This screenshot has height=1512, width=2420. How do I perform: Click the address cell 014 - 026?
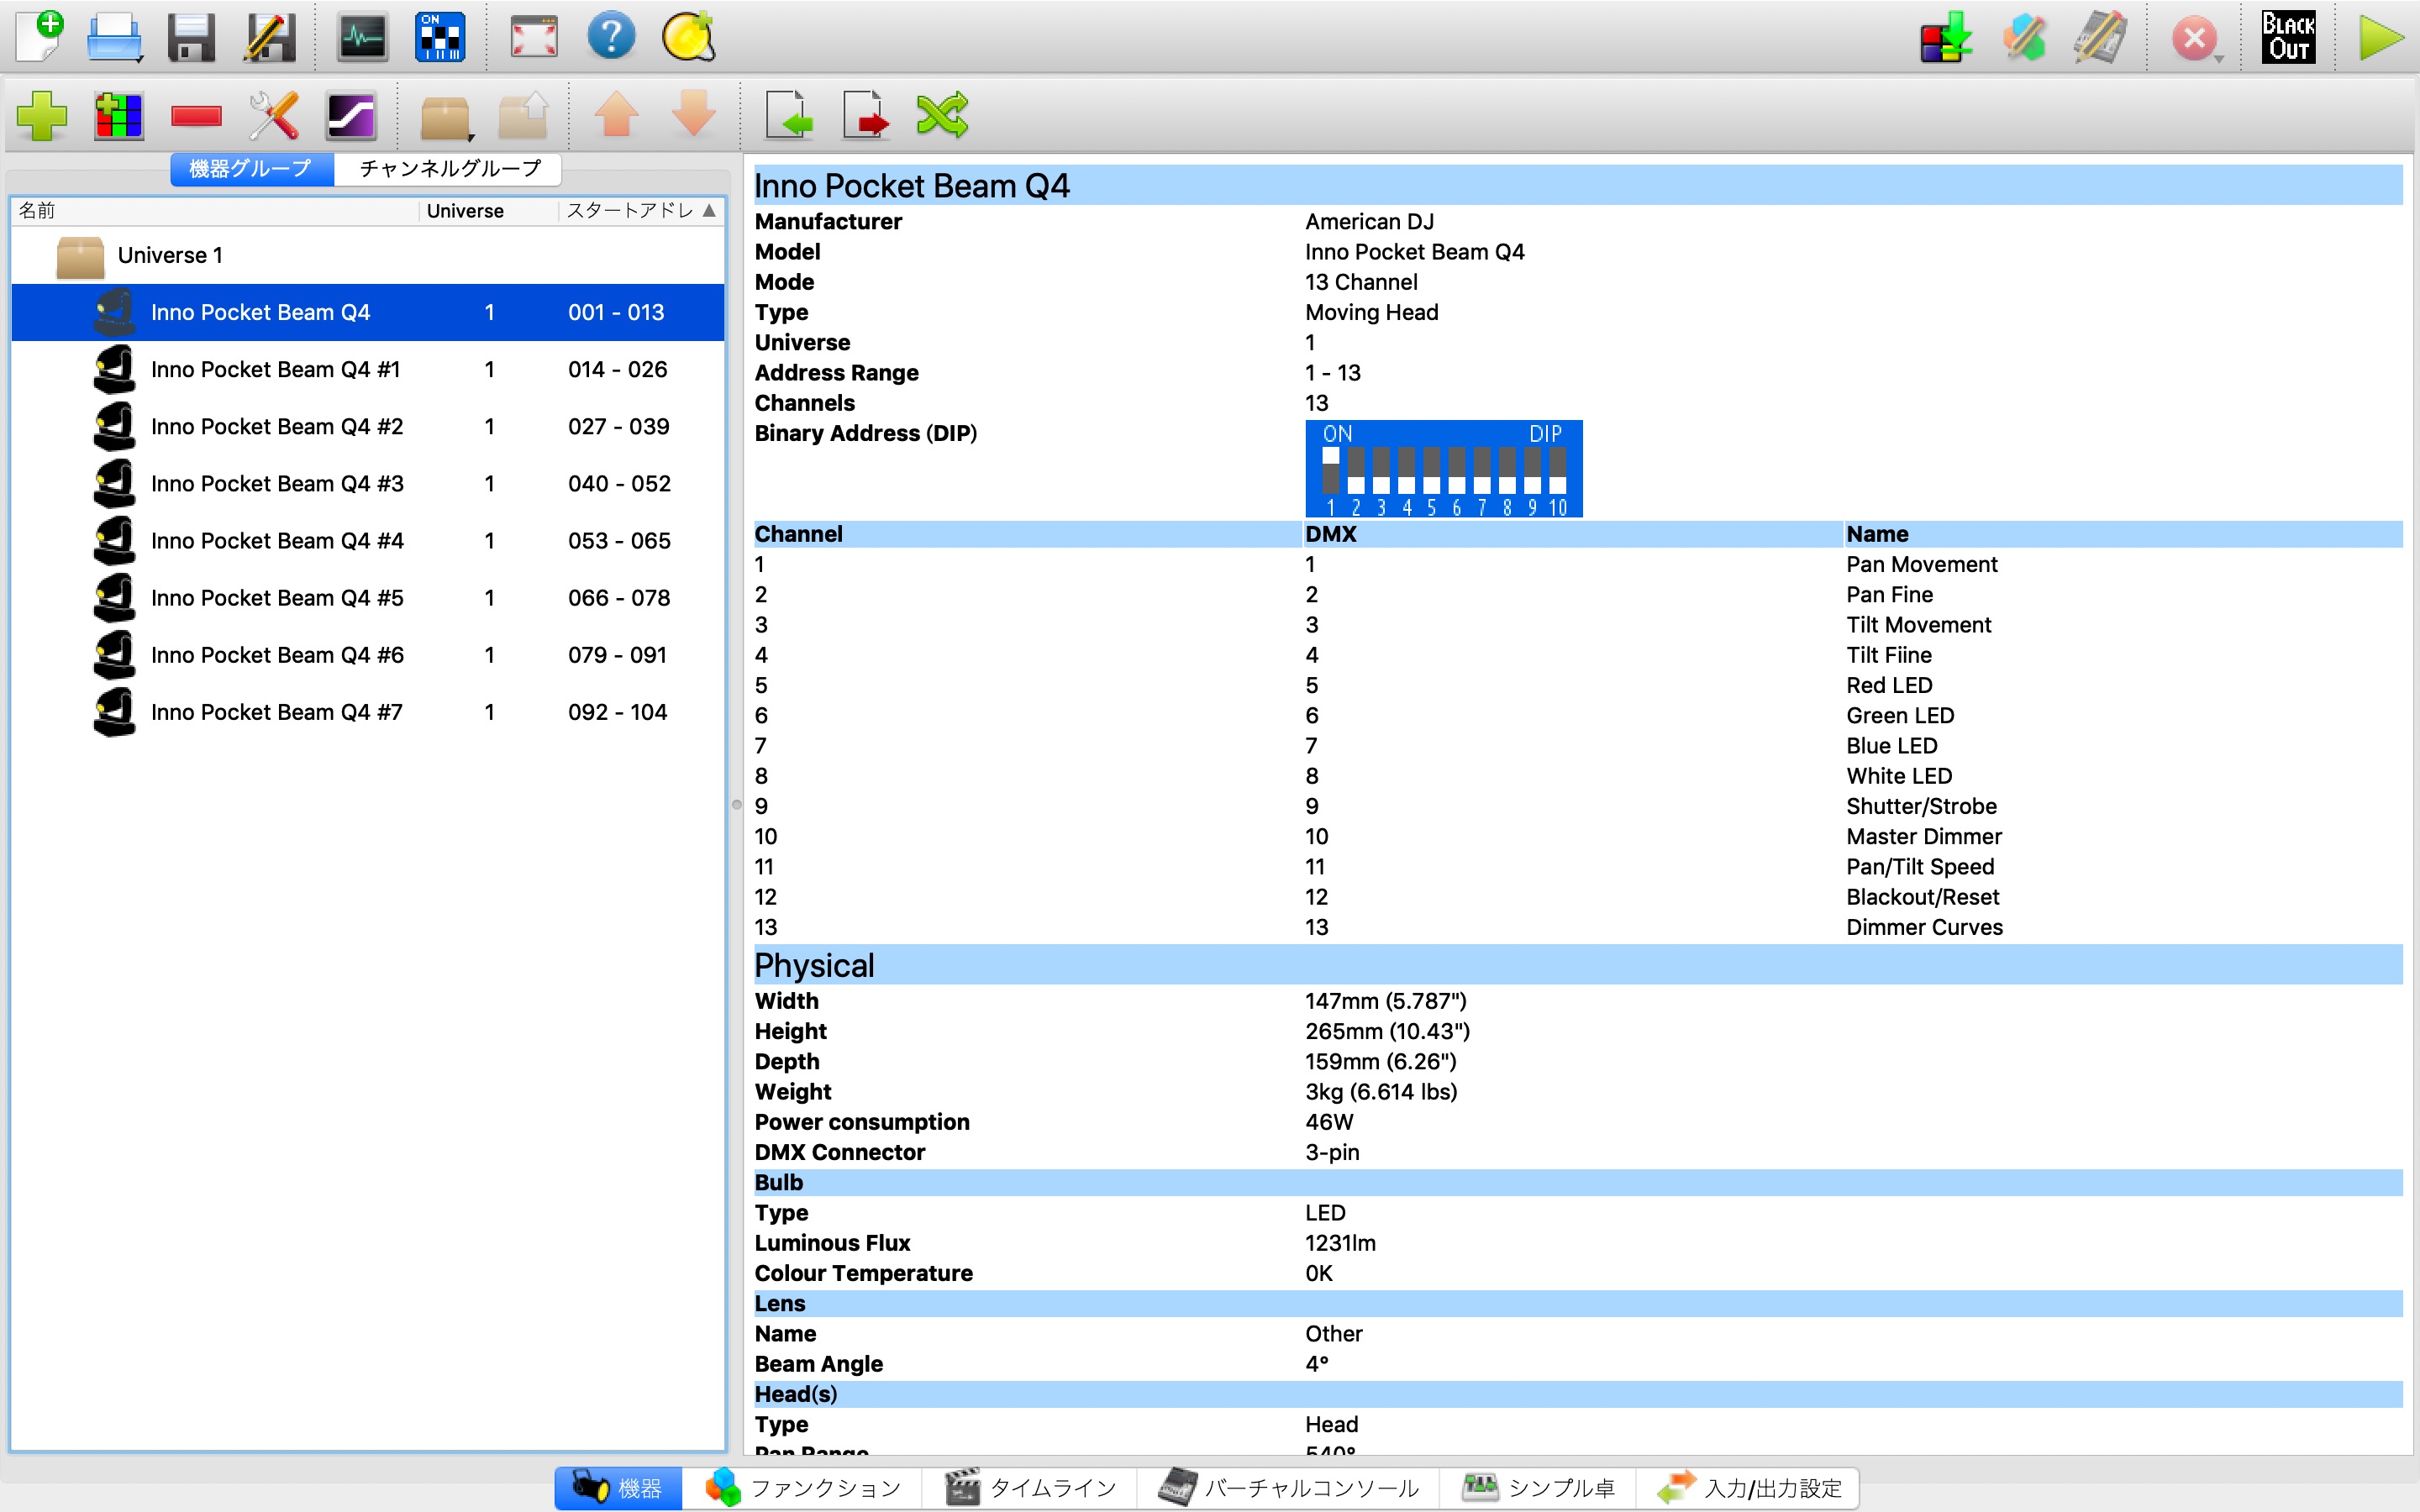[618, 369]
